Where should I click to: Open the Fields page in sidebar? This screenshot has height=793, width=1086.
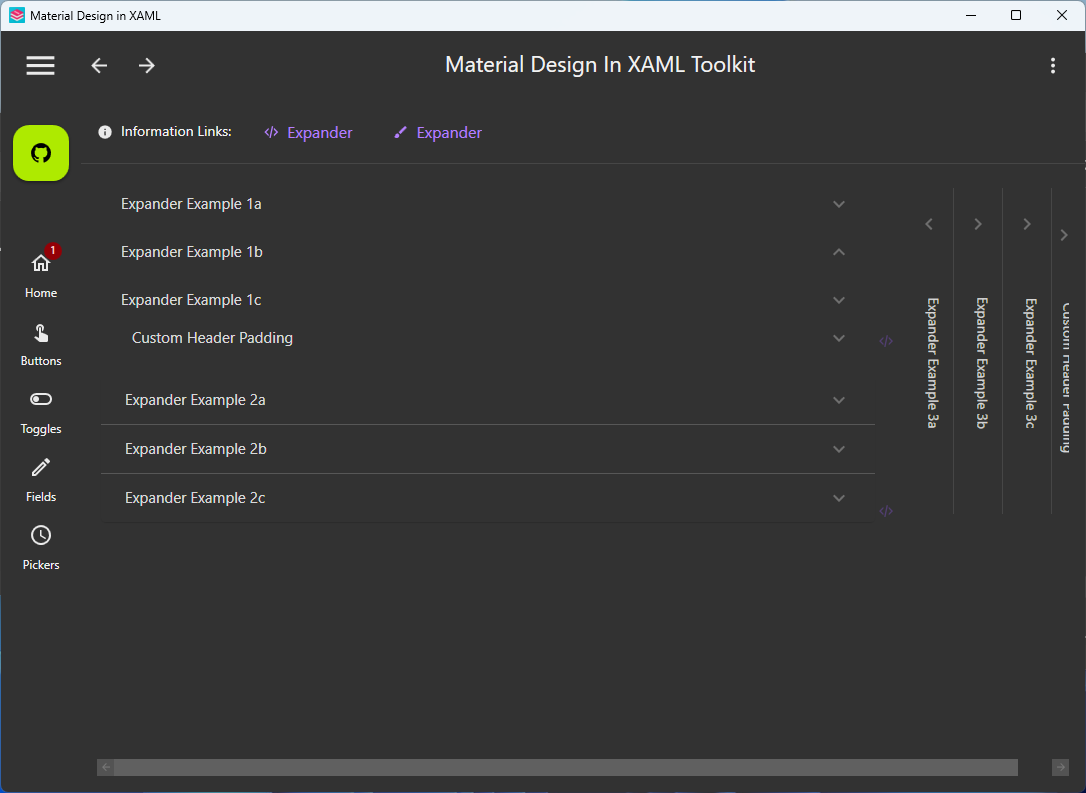(41, 480)
